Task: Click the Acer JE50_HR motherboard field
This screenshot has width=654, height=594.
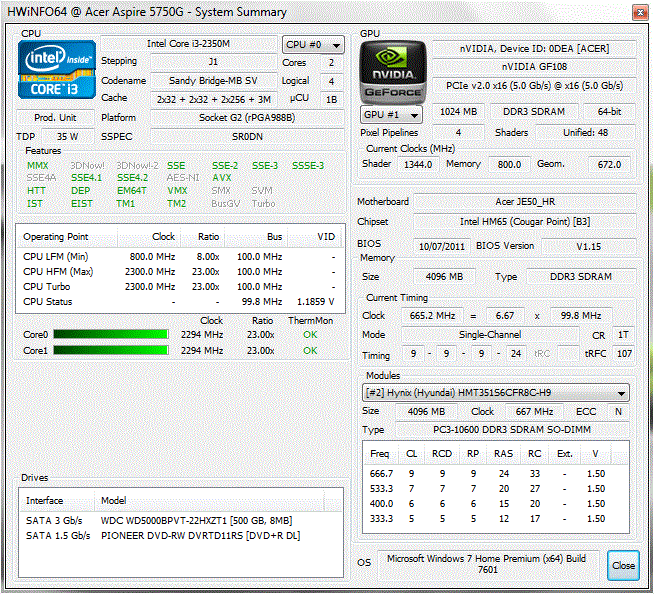Action: [x=525, y=202]
